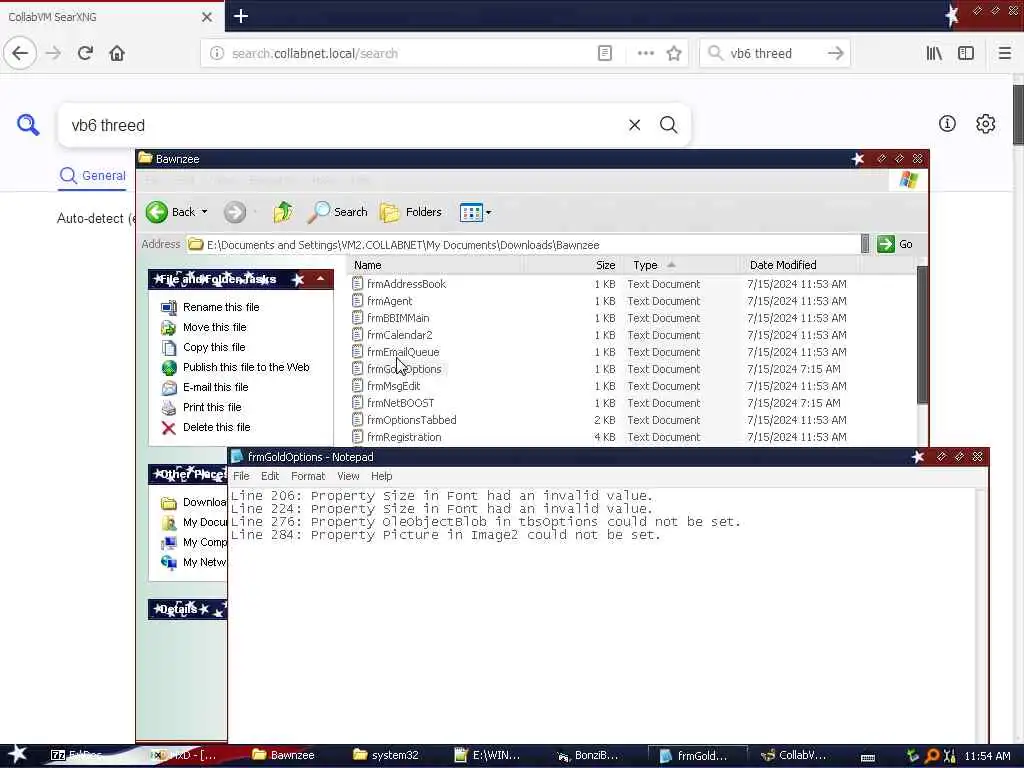
Task: Reload the Firefox page
Action: 85,53
